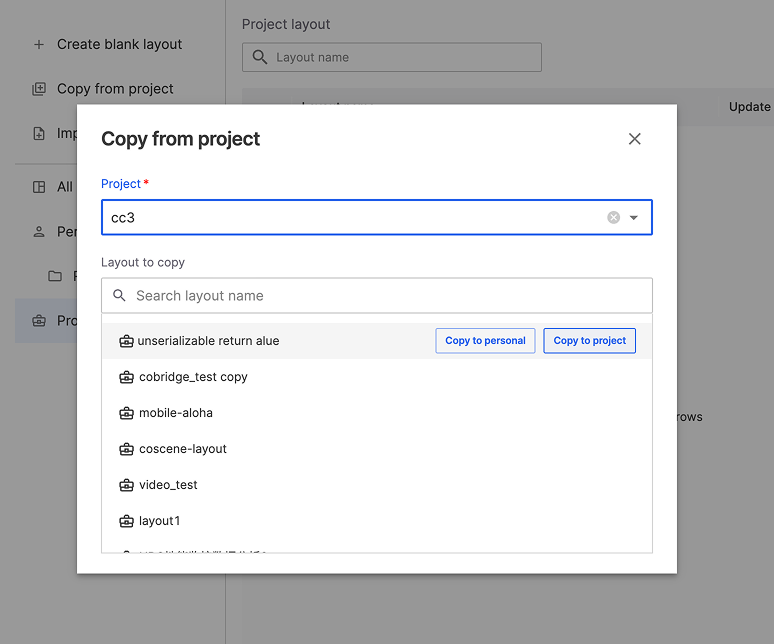The height and width of the screenshot is (644, 774).
Task: Click the personal layouts person icon
Action: point(39,231)
